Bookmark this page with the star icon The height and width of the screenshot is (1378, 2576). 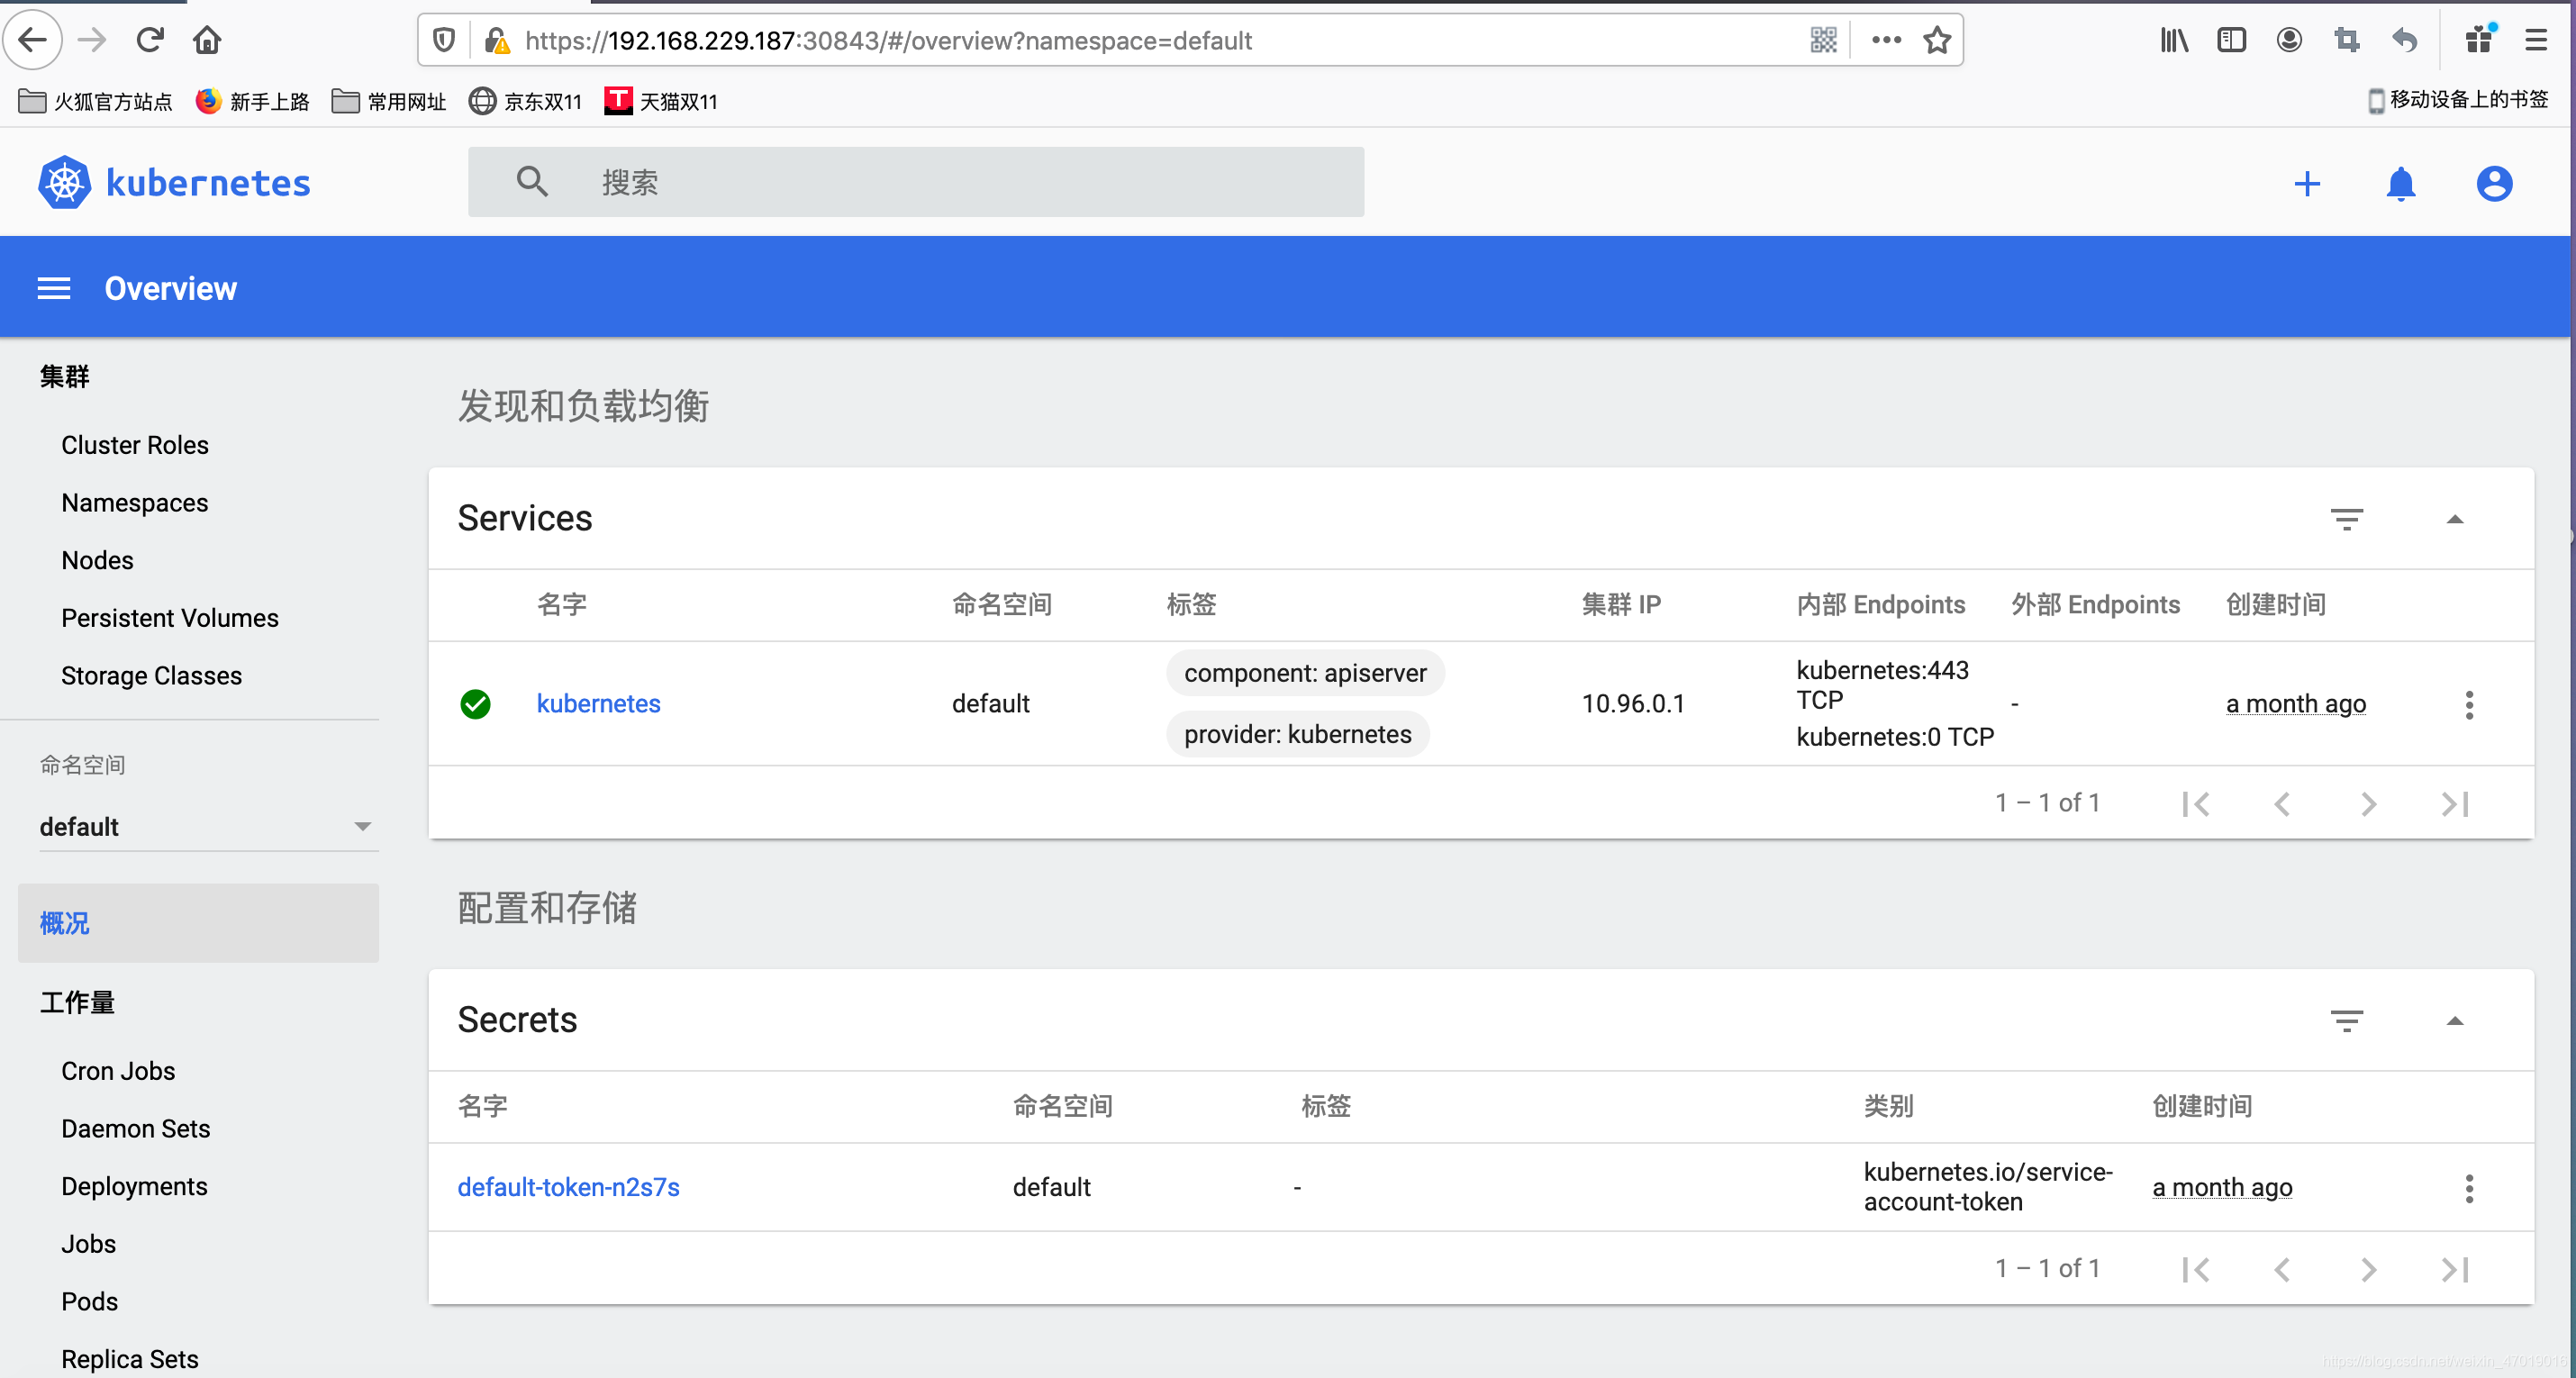(x=1937, y=40)
